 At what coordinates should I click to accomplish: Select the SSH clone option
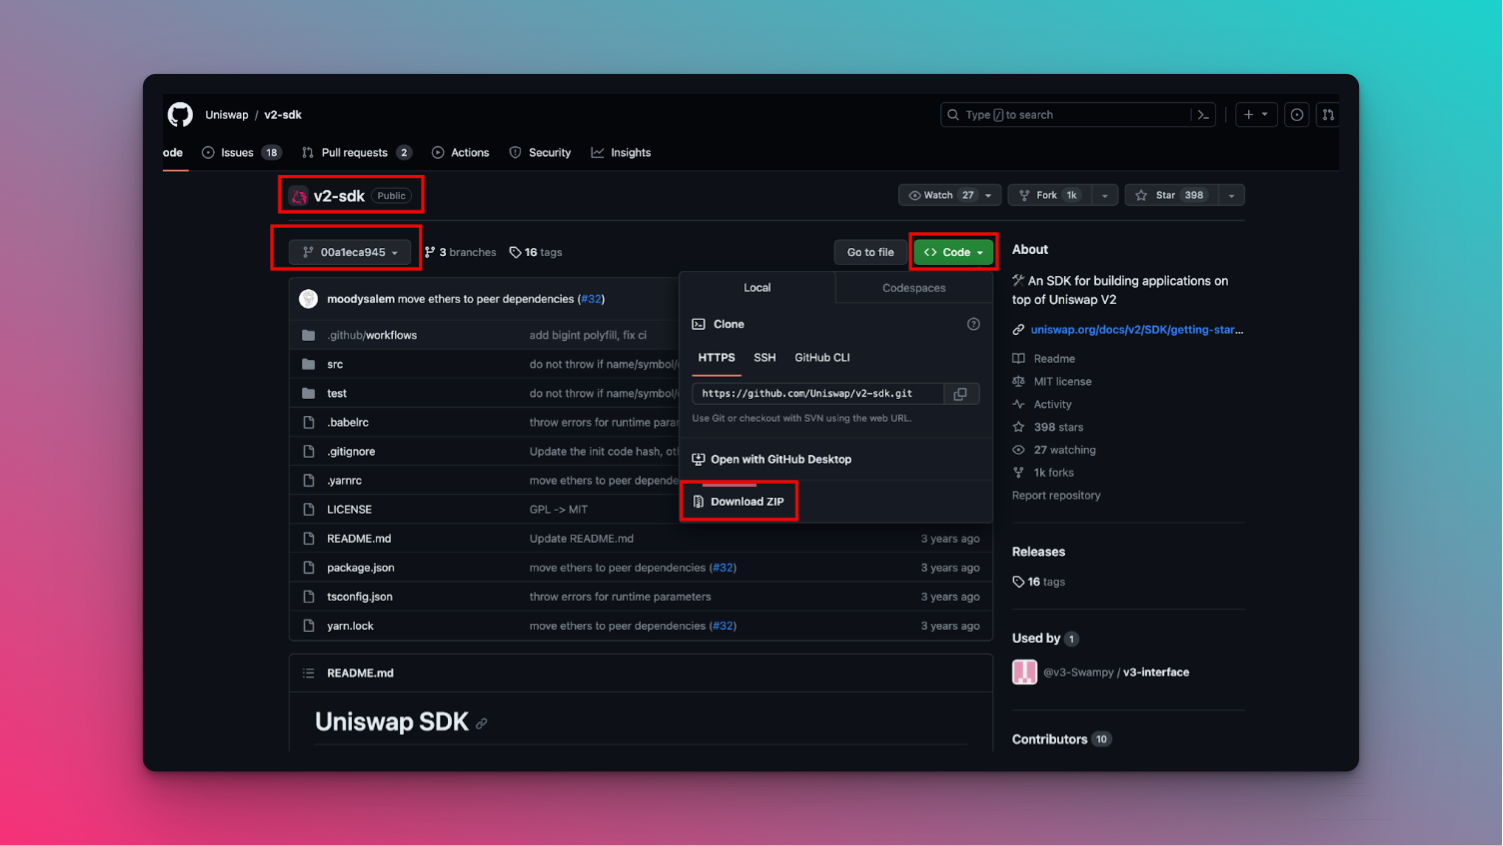coord(765,358)
